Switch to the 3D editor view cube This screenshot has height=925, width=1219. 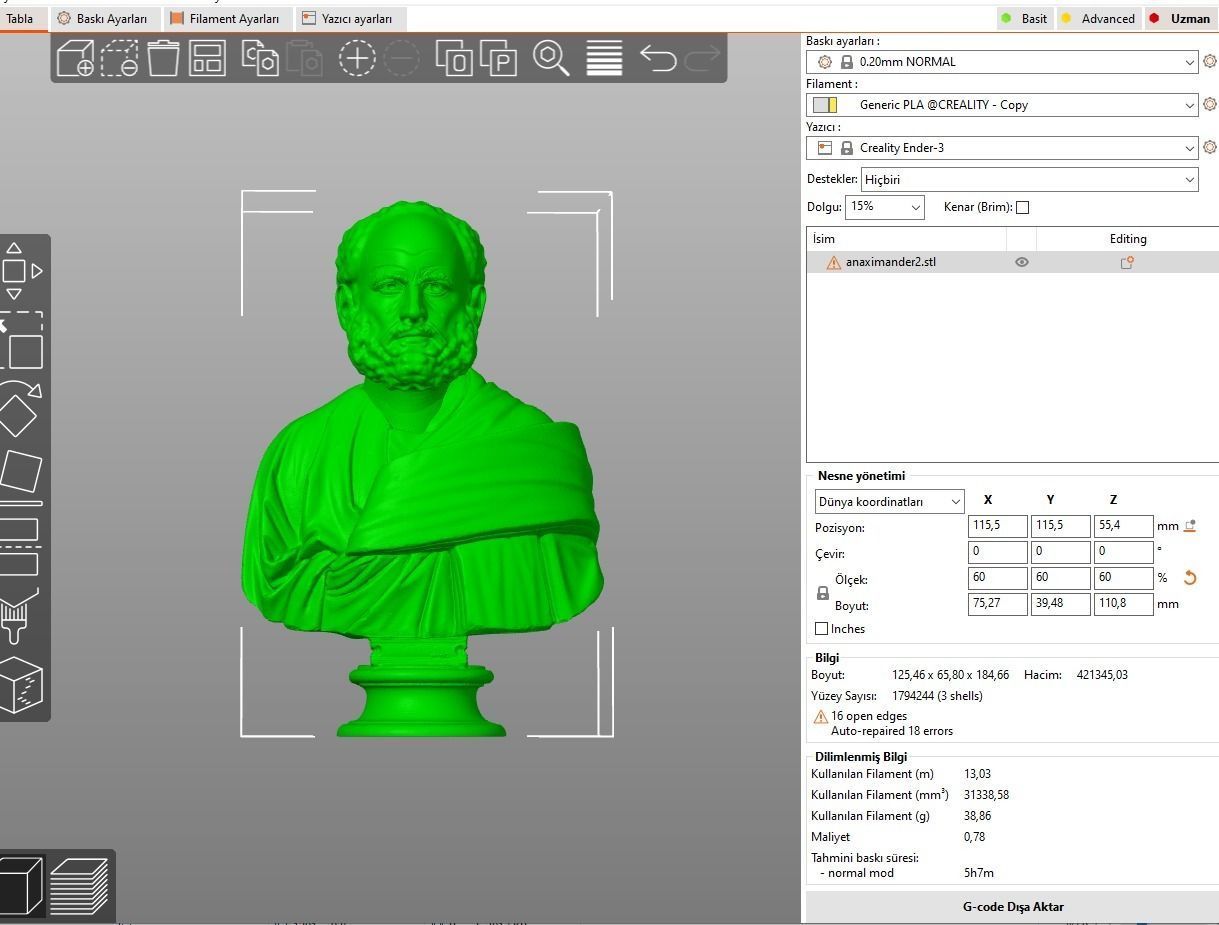click(x=21, y=884)
